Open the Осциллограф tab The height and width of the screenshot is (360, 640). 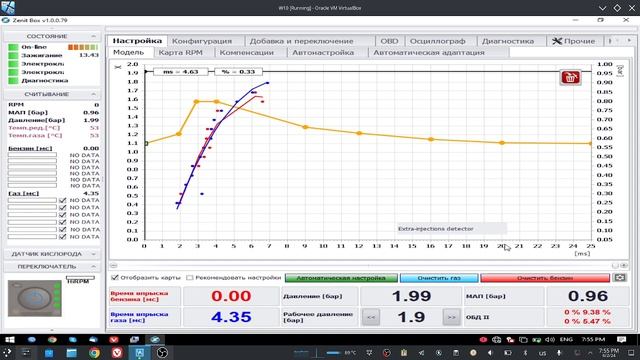coord(437,41)
